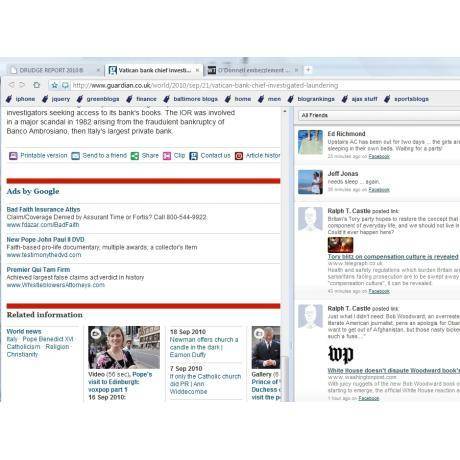This screenshot has height=460, width=460.
Task: Bookmark page with the star icon
Action: tap(55, 85)
